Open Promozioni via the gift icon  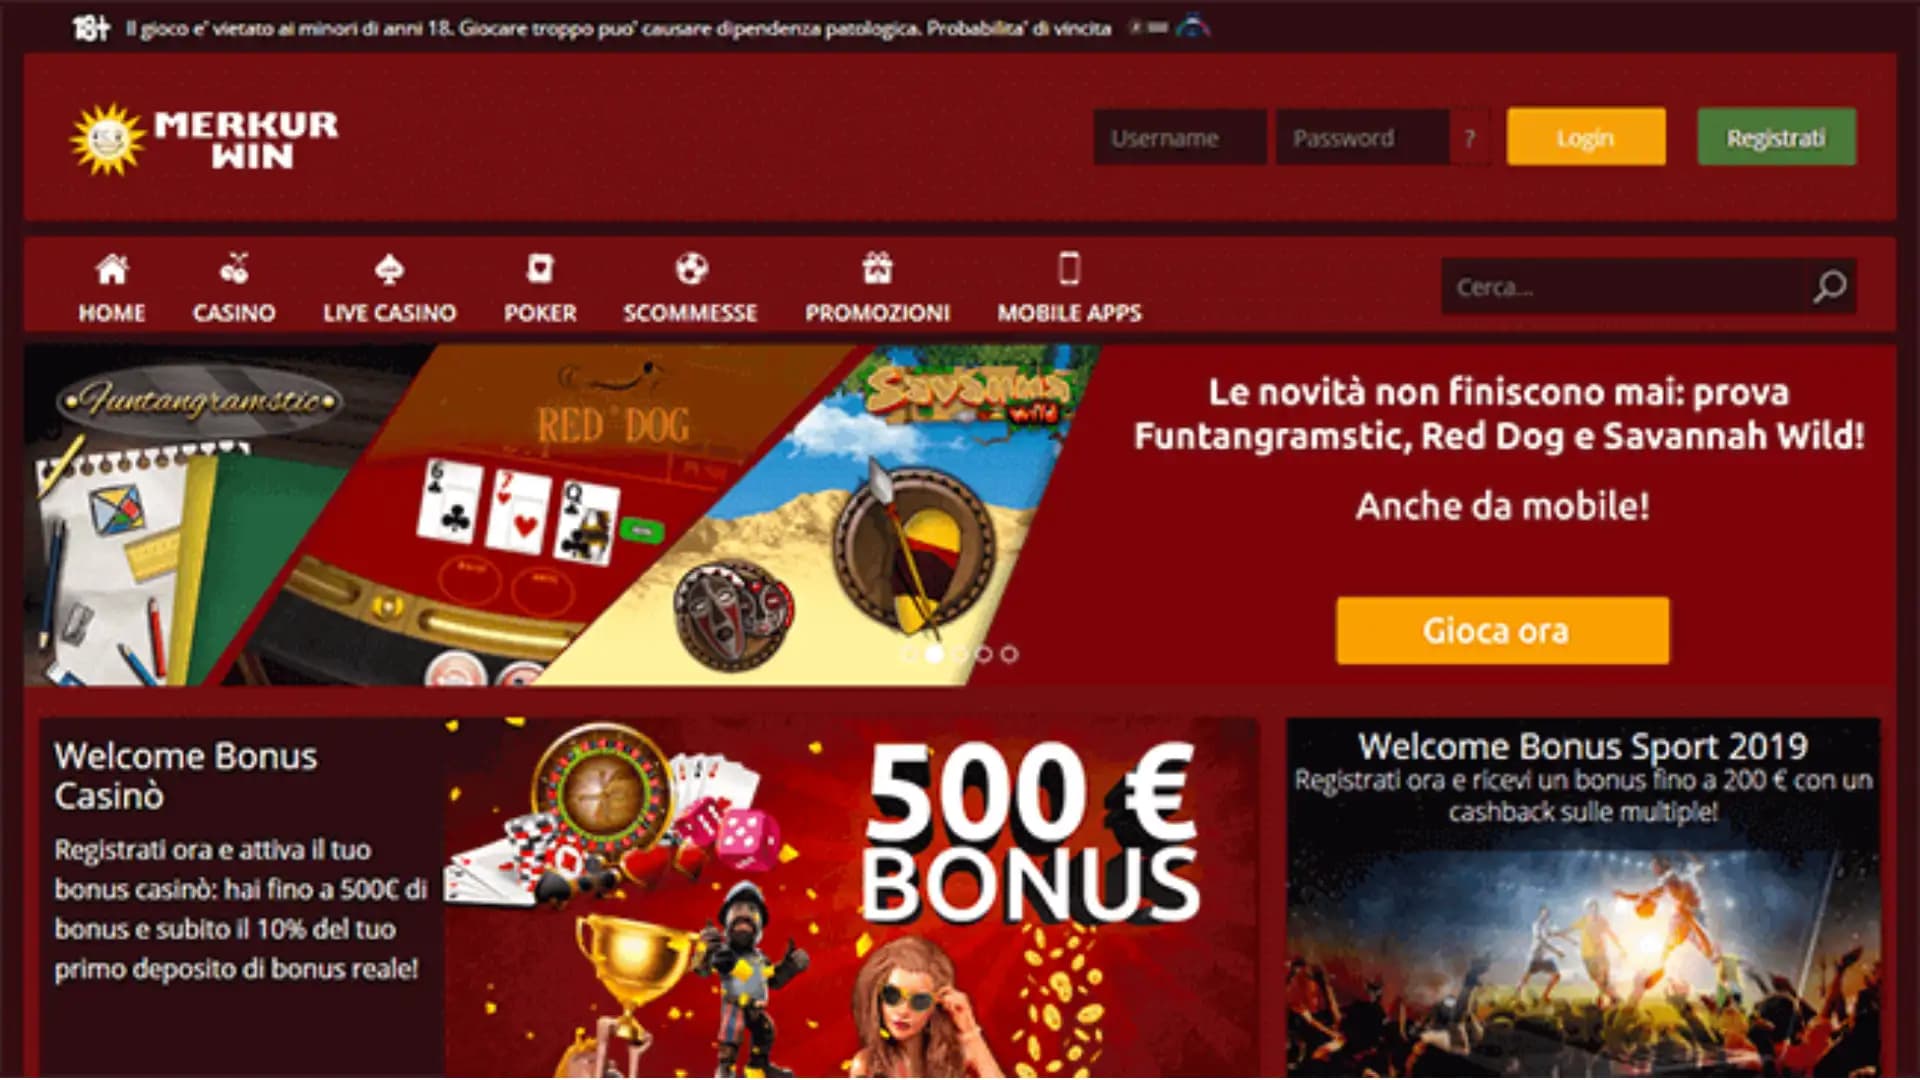point(877,268)
